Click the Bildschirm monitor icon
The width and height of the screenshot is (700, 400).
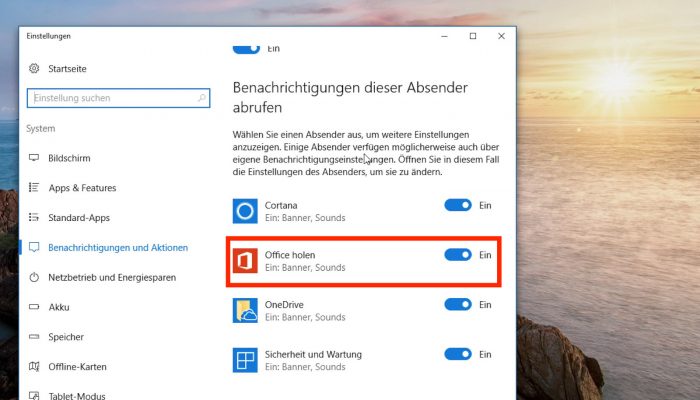(x=34, y=158)
